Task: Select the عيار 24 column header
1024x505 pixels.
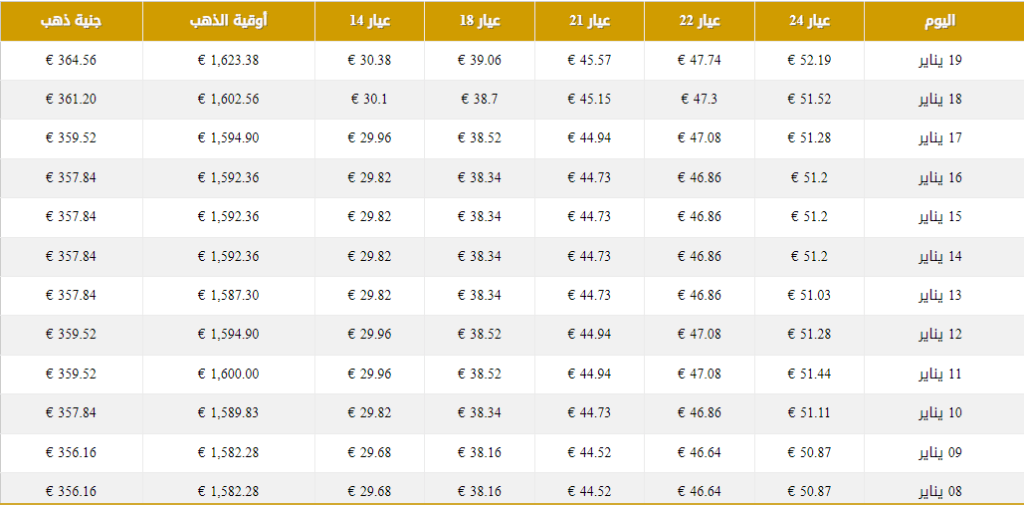Action: (809, 21)
